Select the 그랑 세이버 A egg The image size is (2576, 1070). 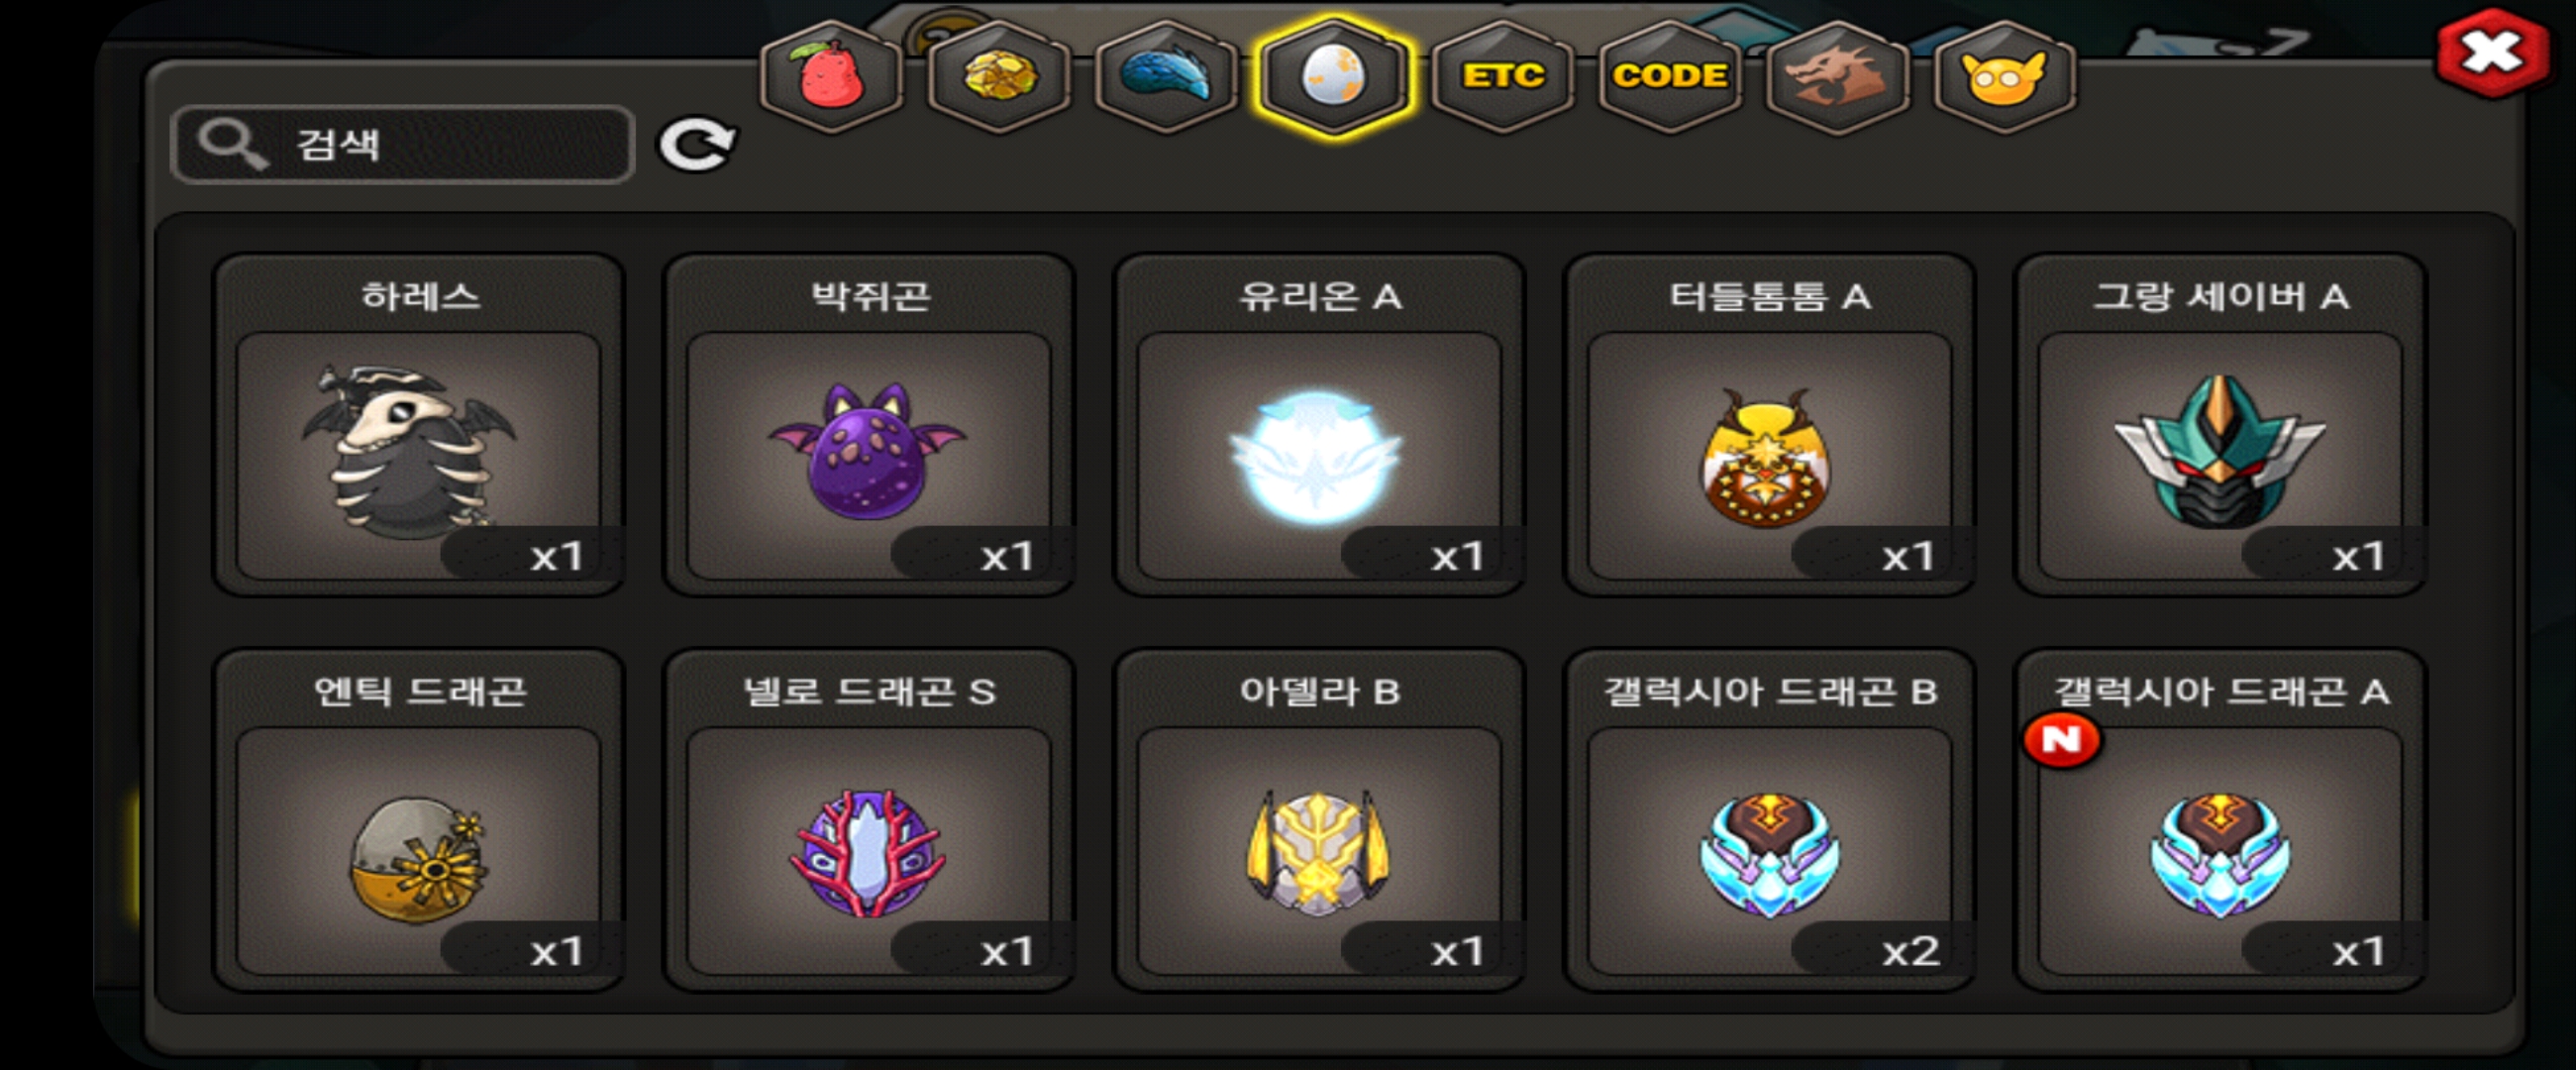[2220, 425]
